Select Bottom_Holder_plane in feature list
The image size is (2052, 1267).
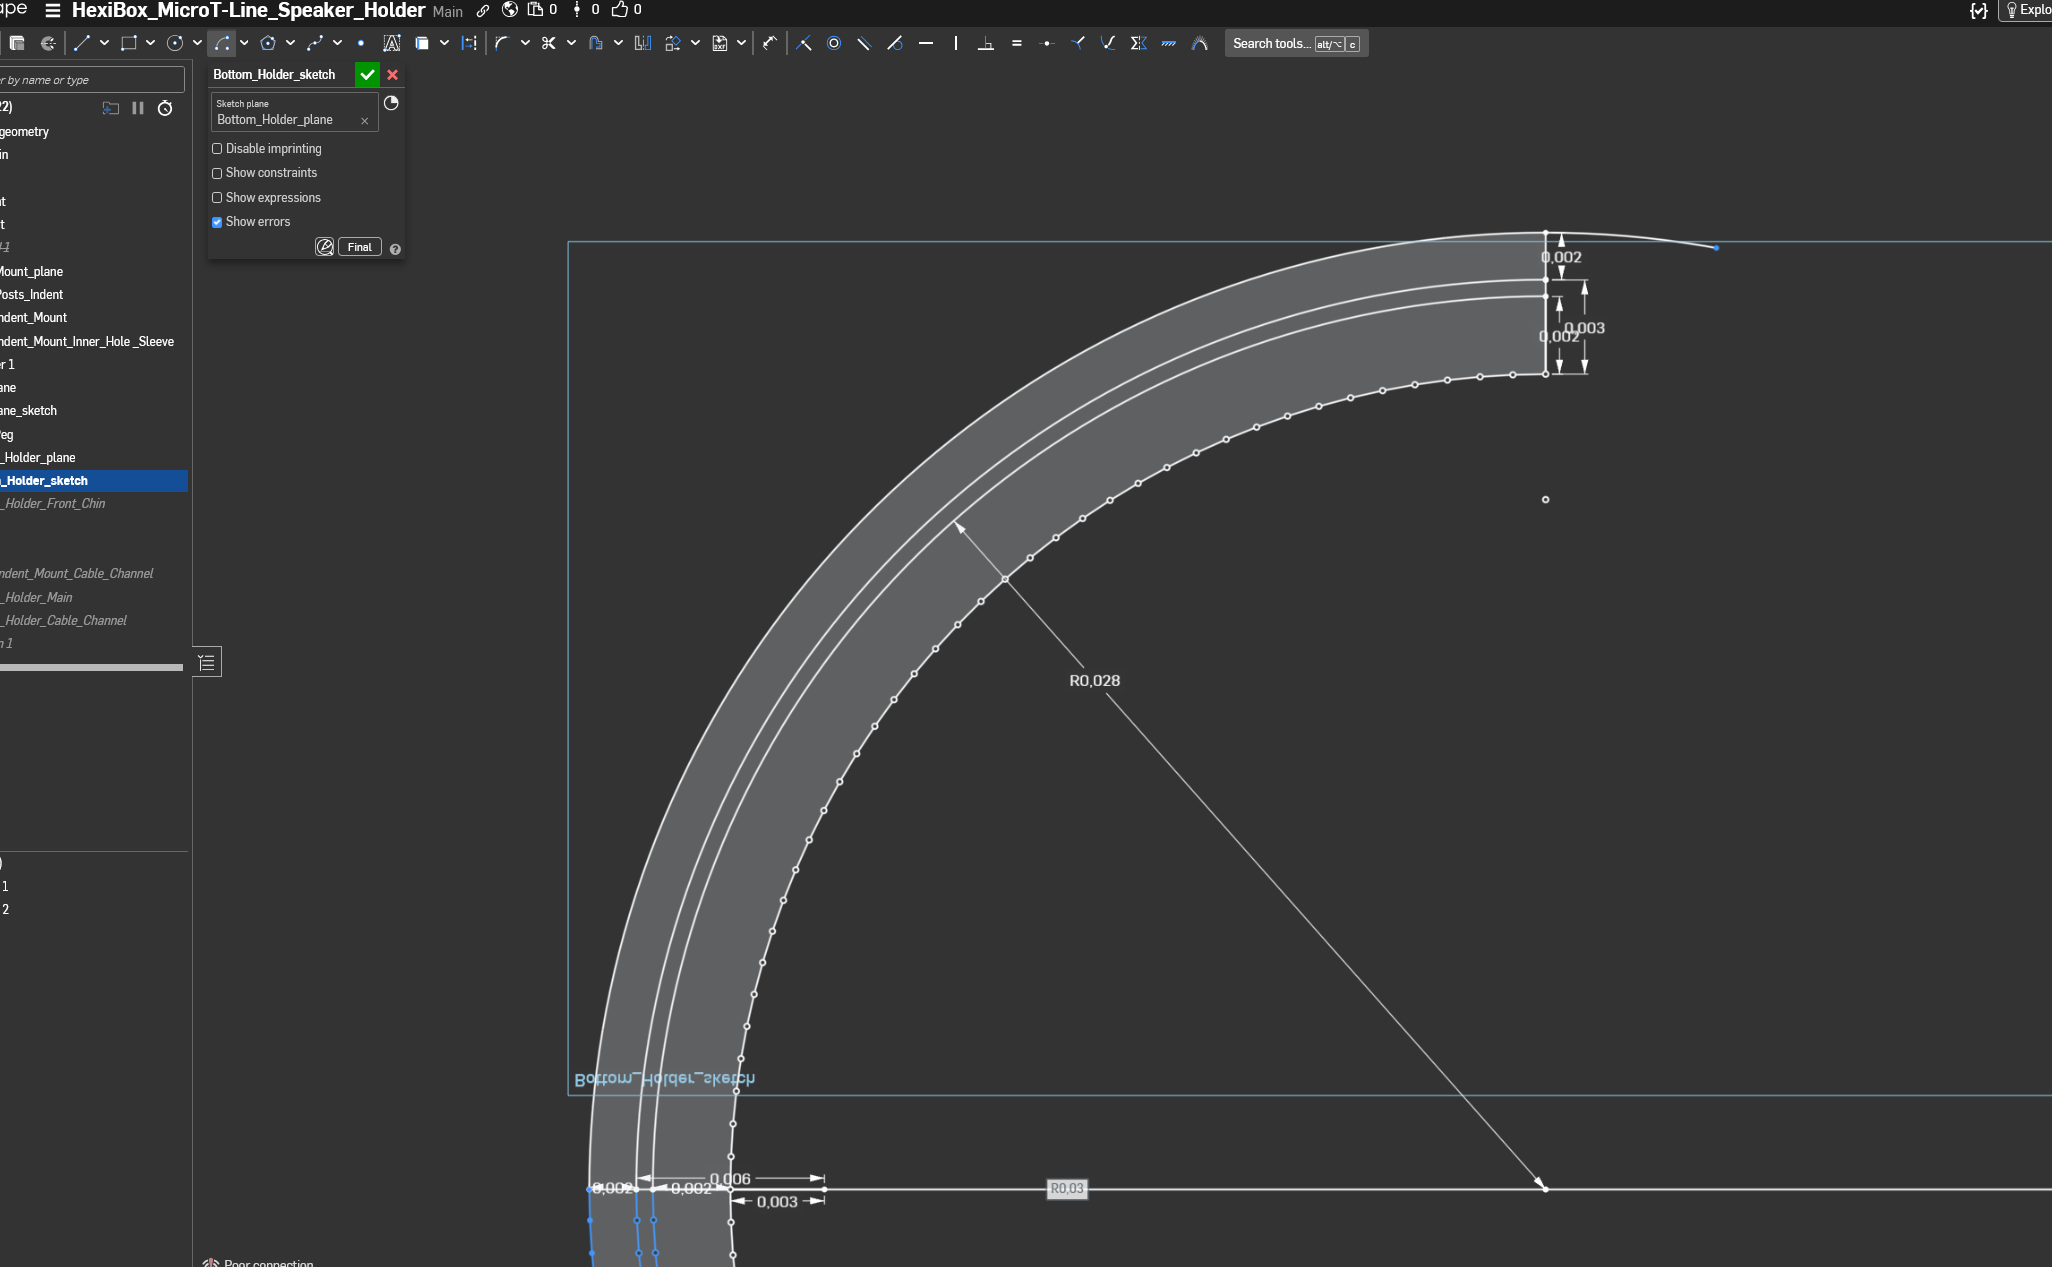click(x=40, y=458)
